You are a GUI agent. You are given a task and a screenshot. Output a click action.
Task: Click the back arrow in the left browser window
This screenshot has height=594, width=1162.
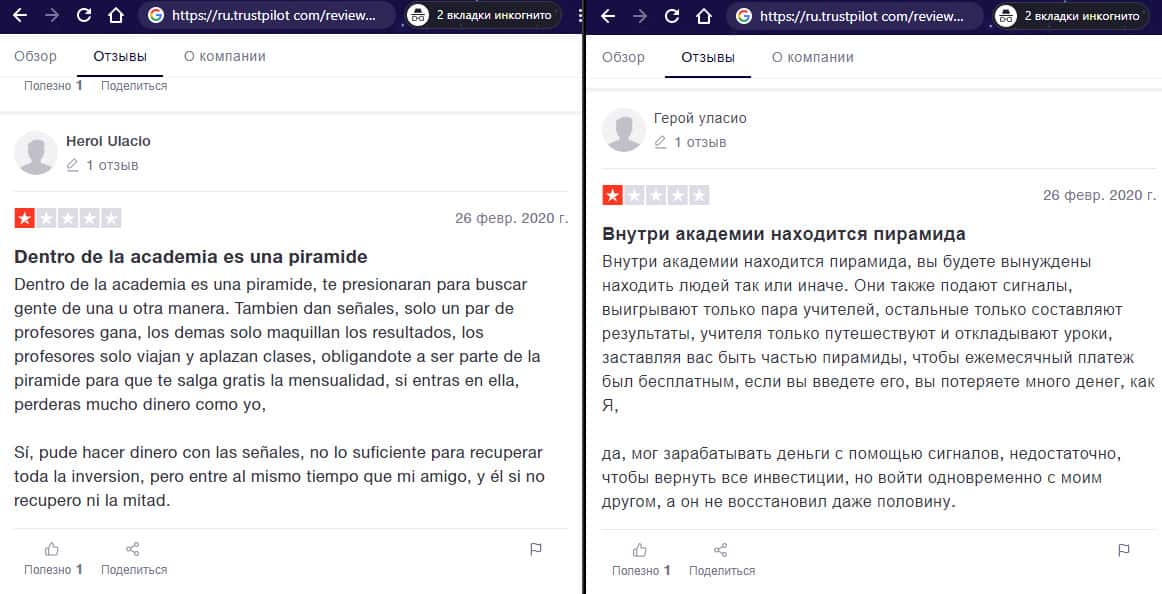(20, 16)
